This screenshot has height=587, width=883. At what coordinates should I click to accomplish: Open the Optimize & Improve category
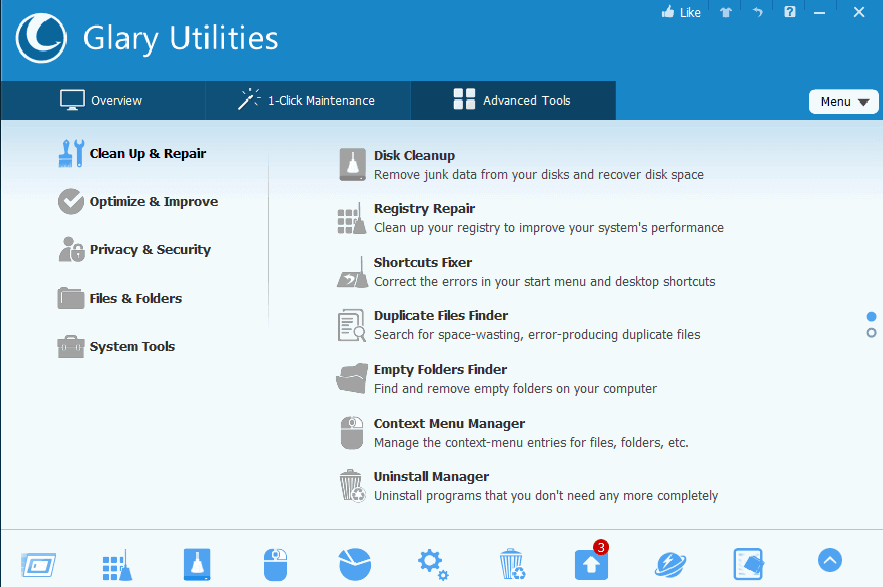tap(138, 201)
